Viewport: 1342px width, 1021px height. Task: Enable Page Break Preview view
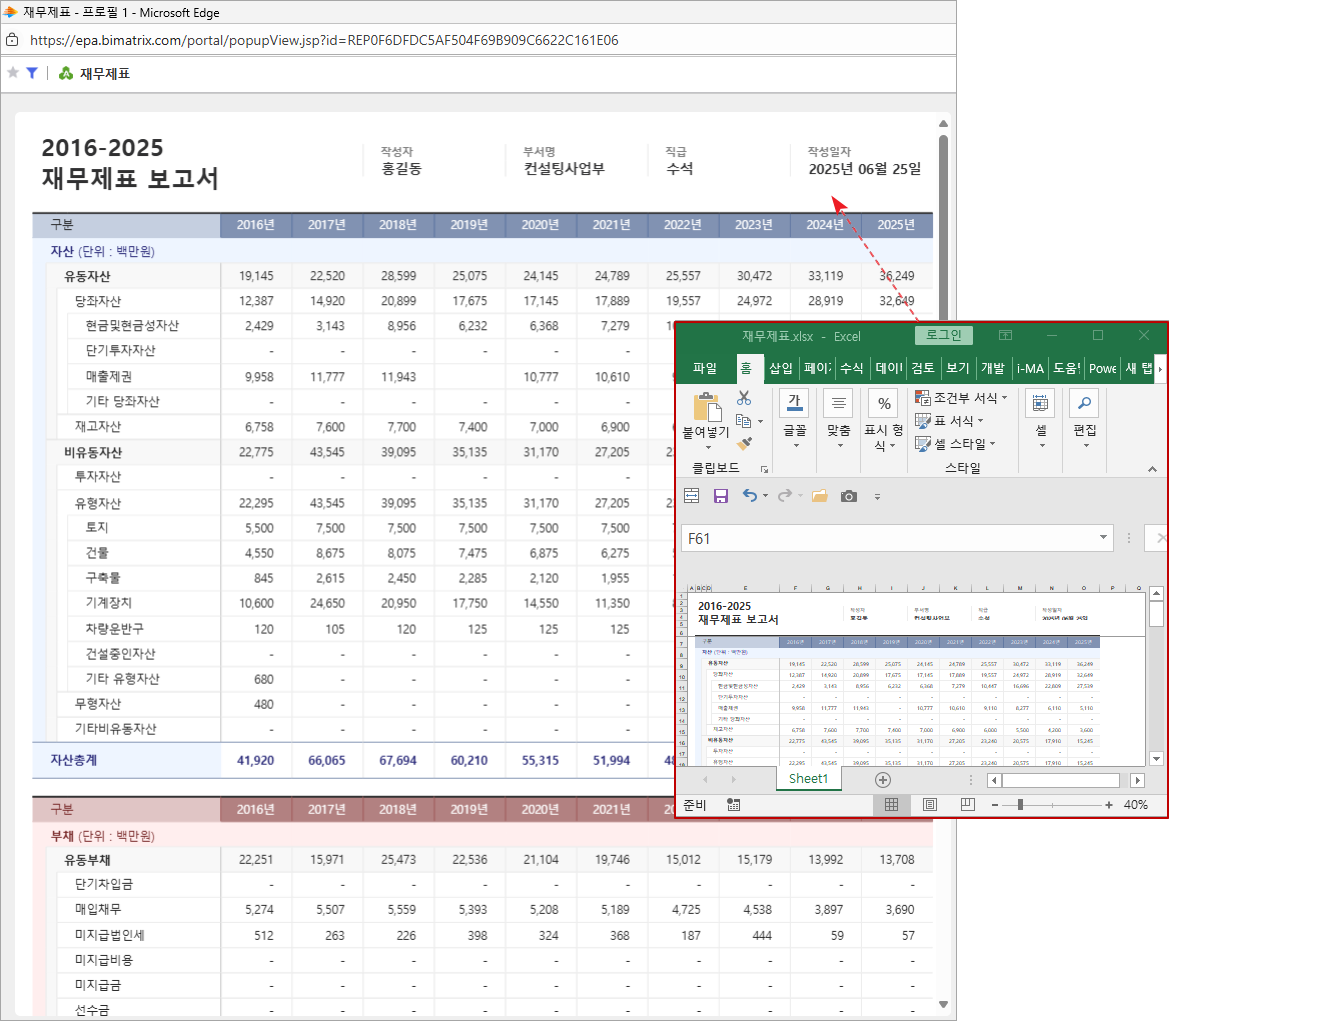click(967, 805)
